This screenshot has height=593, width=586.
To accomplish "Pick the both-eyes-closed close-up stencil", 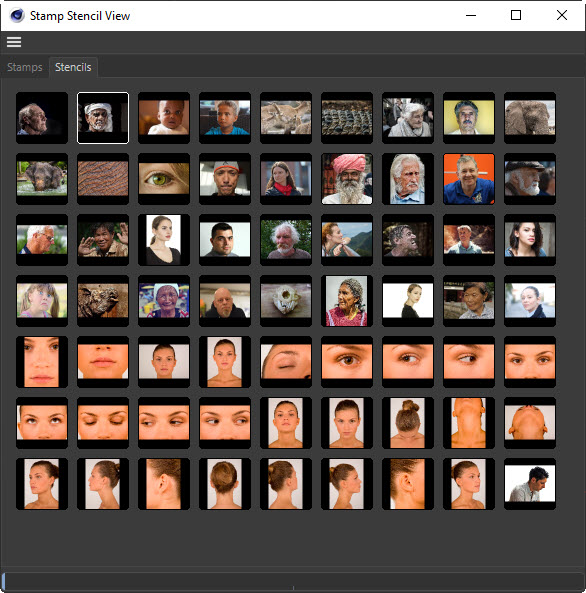I will point(103,423).
